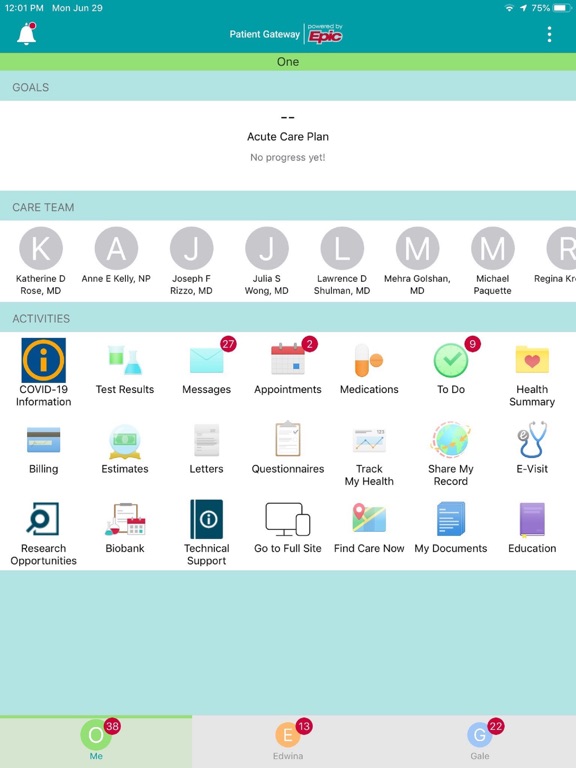Tap the 12:01 PM status bar clock
The width and height of the screenshot is (576, 768).
tap(24, 8)
